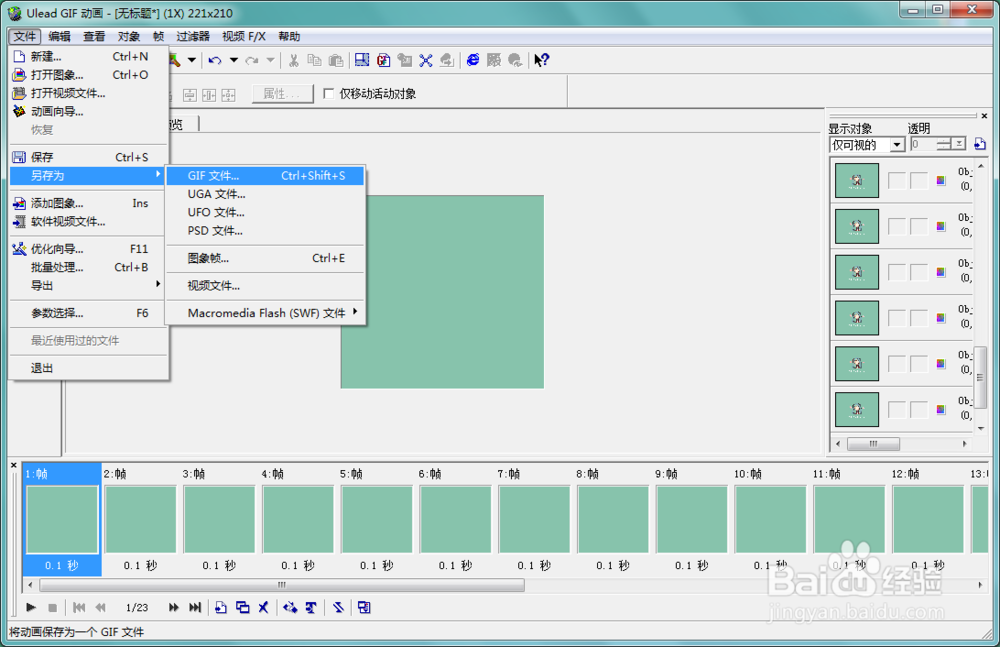Select 打开图象... from file menu
Screen dimensions: 1000x647
pyautogui.click(x=89, y=75)
